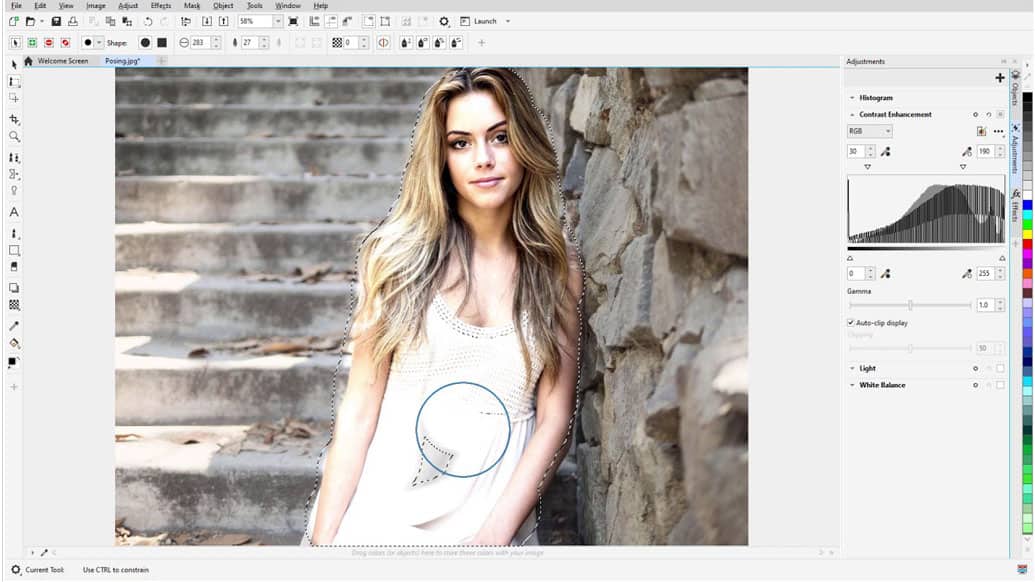Click the Launch button

484,21
